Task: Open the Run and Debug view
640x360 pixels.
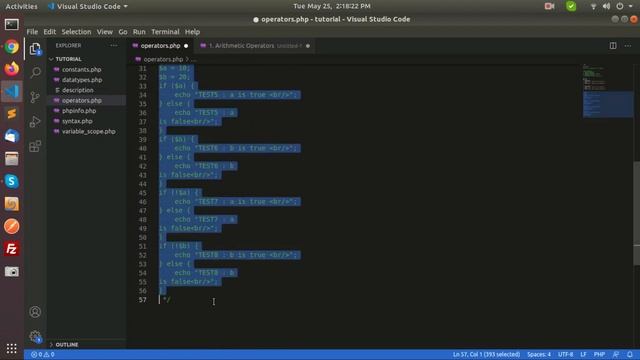Action: 35,122
